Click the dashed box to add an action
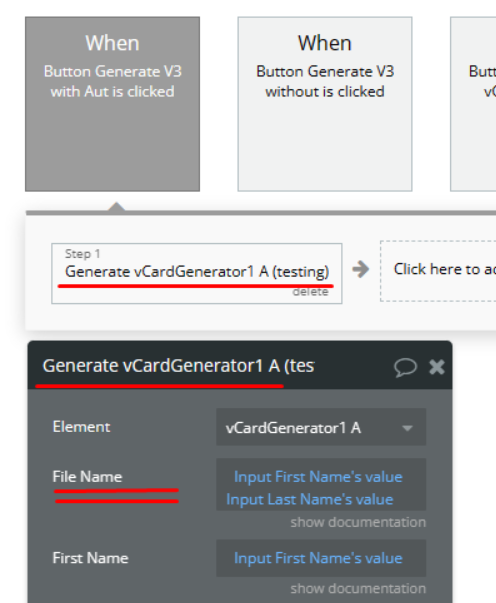Viewport: 496px width, 603px height. (x=438, y=271)
